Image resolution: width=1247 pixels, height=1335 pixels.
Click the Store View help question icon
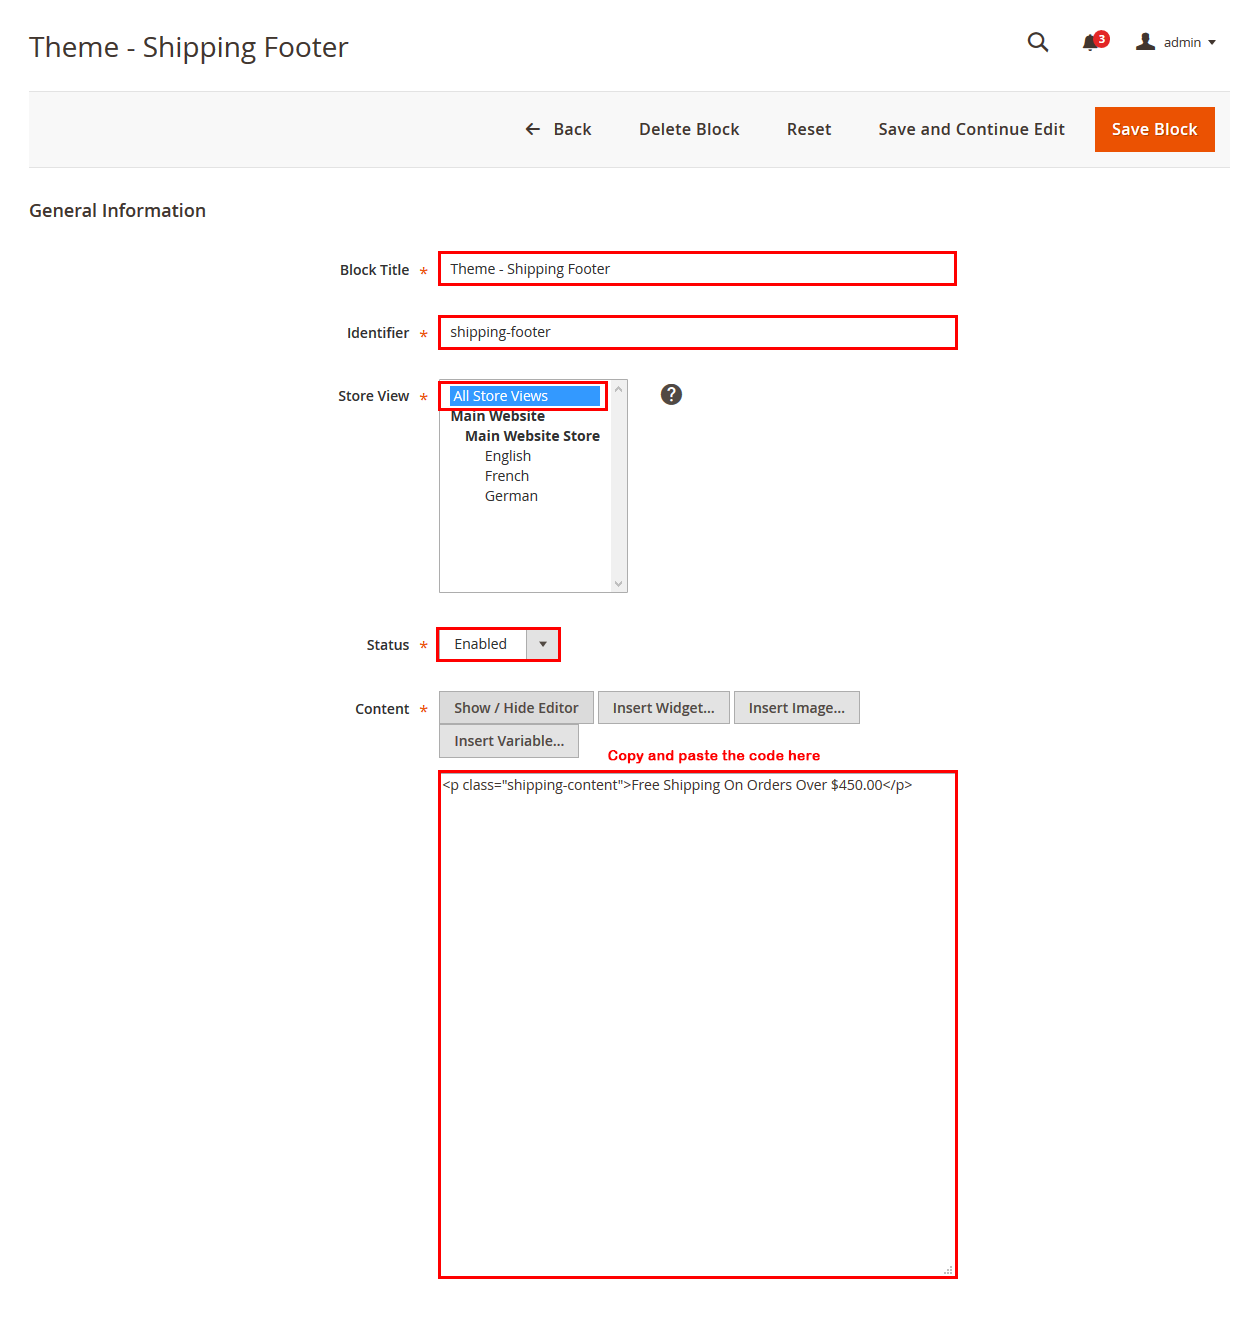[671, 394]
